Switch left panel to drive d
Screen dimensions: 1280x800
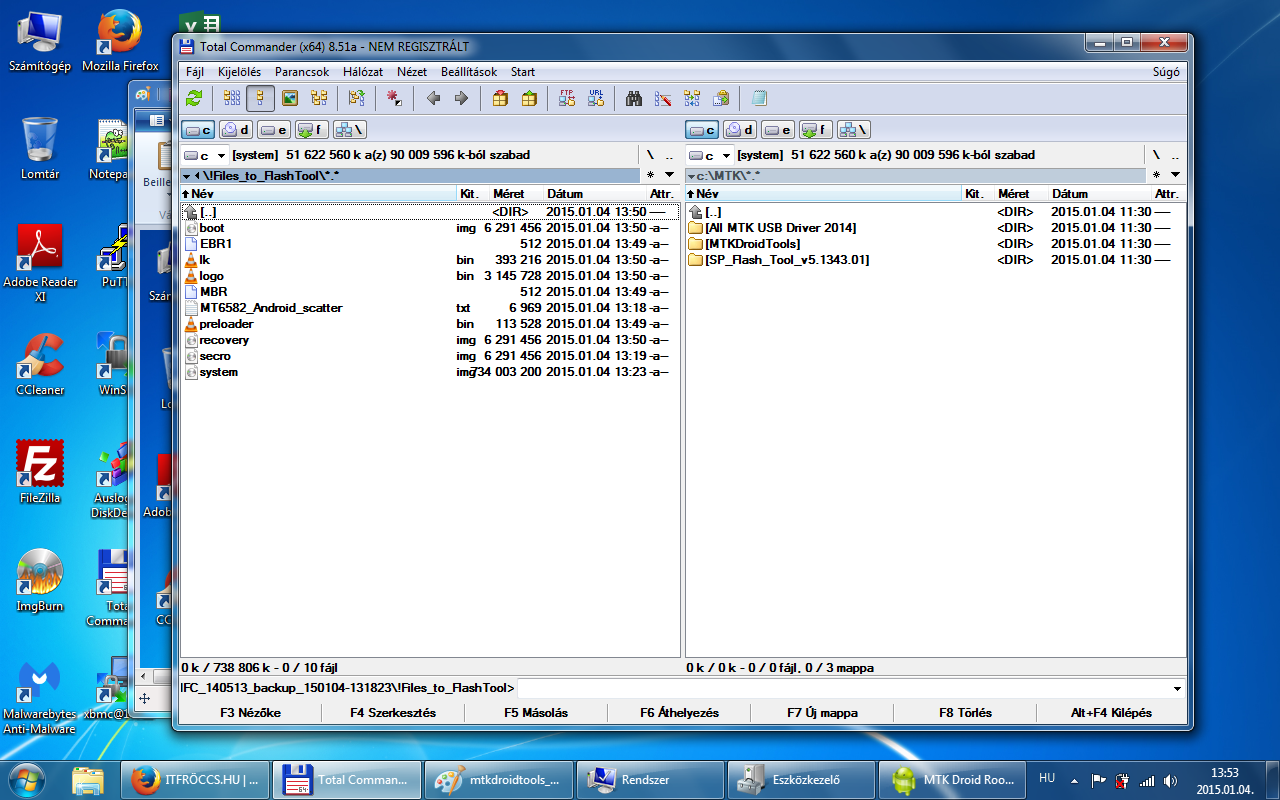(x=235, y=129)
